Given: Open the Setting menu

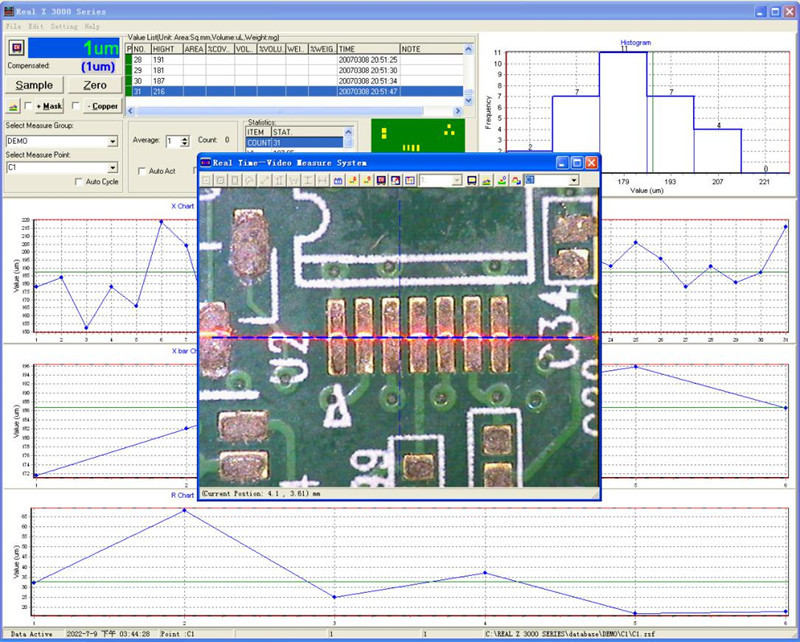Looking at the screenshot, I should [x=64, y=25].
